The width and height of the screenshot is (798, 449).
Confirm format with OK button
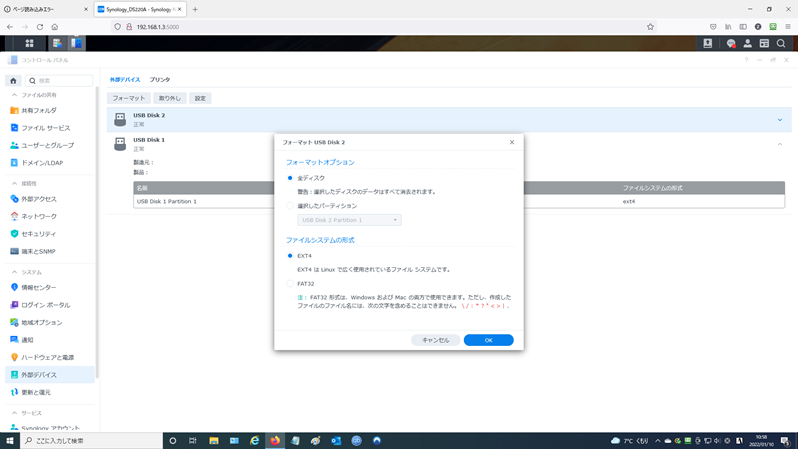coord(489,340)
